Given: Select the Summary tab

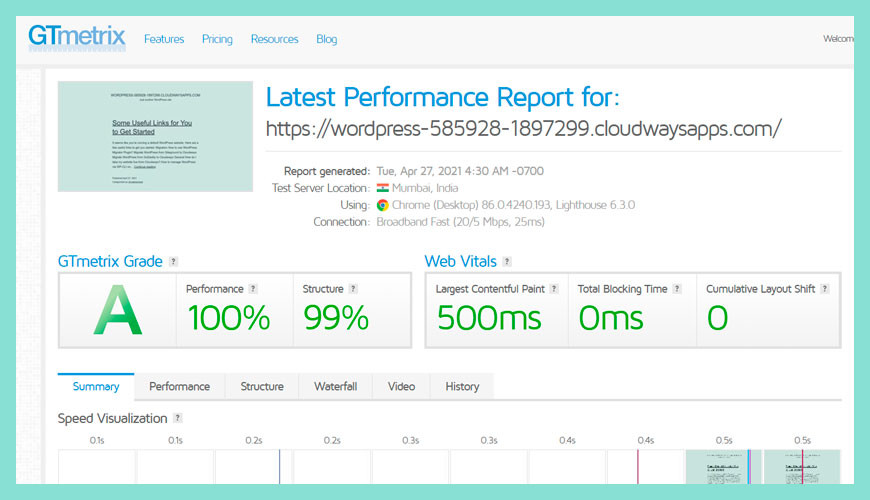Looking at the screenshot, I should click(96, 386).
